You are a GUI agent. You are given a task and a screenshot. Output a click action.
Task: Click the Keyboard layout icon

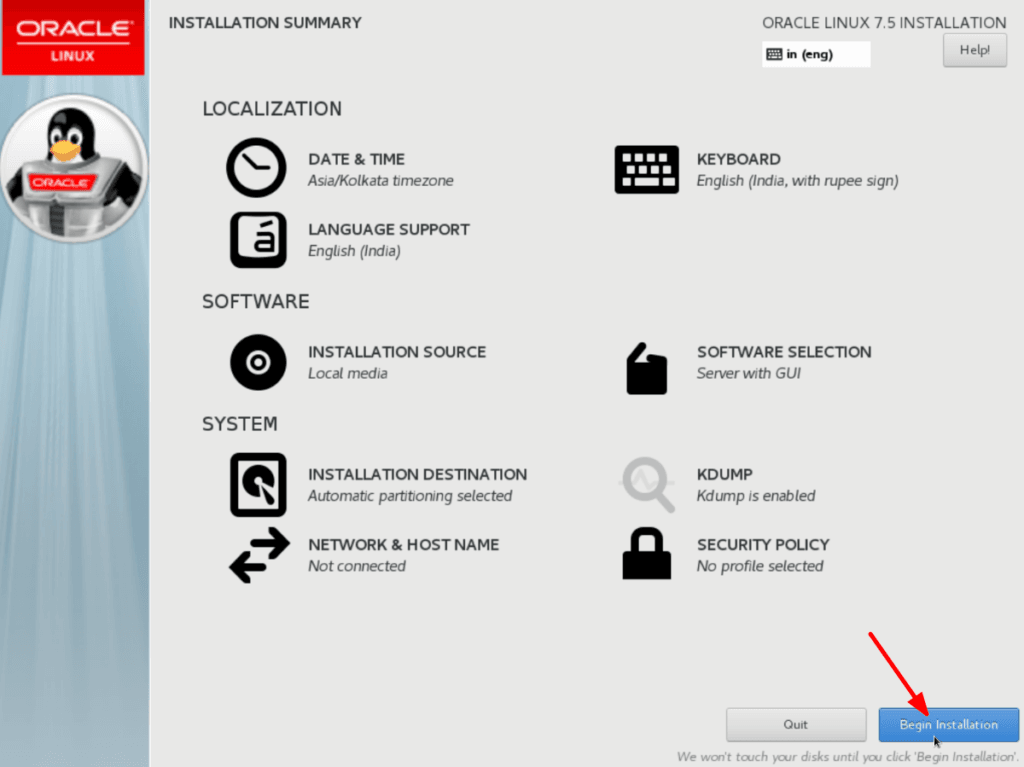pos(647,169)
